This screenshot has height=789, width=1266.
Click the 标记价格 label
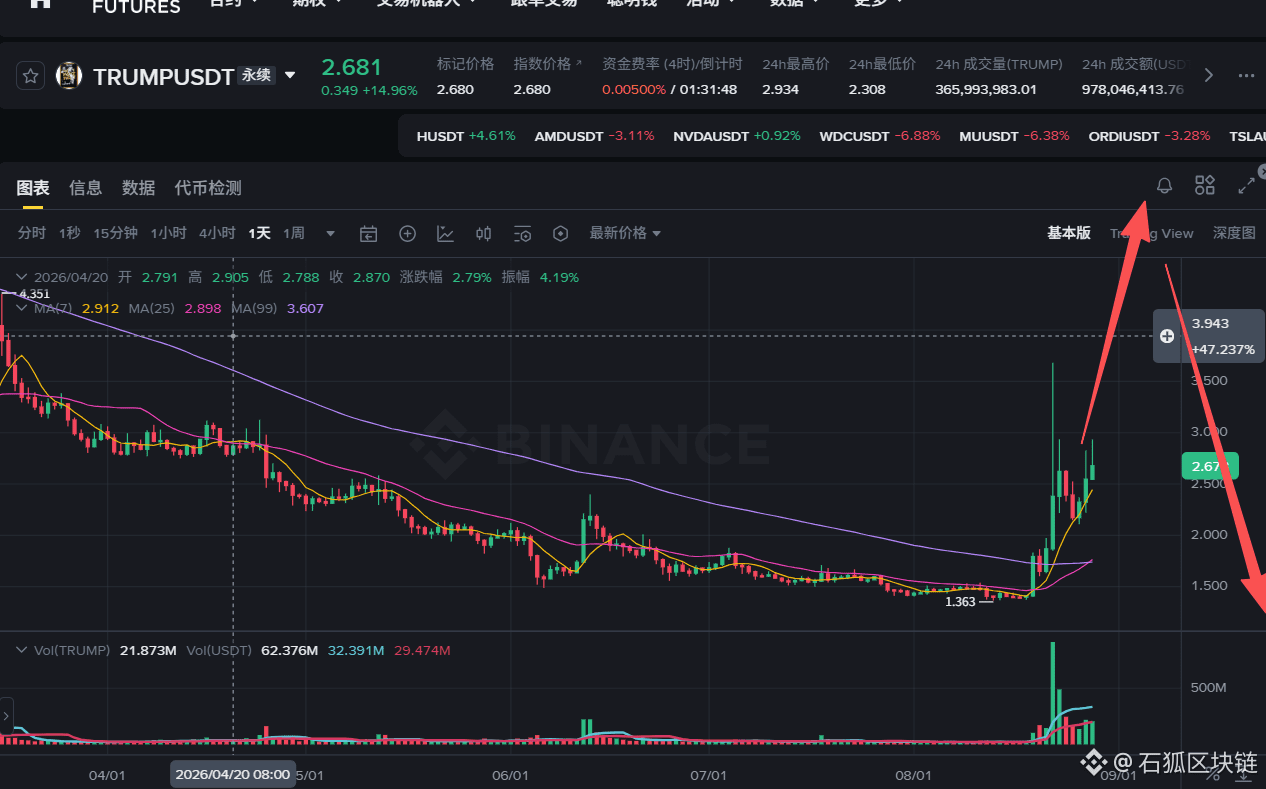coord(465,64)
